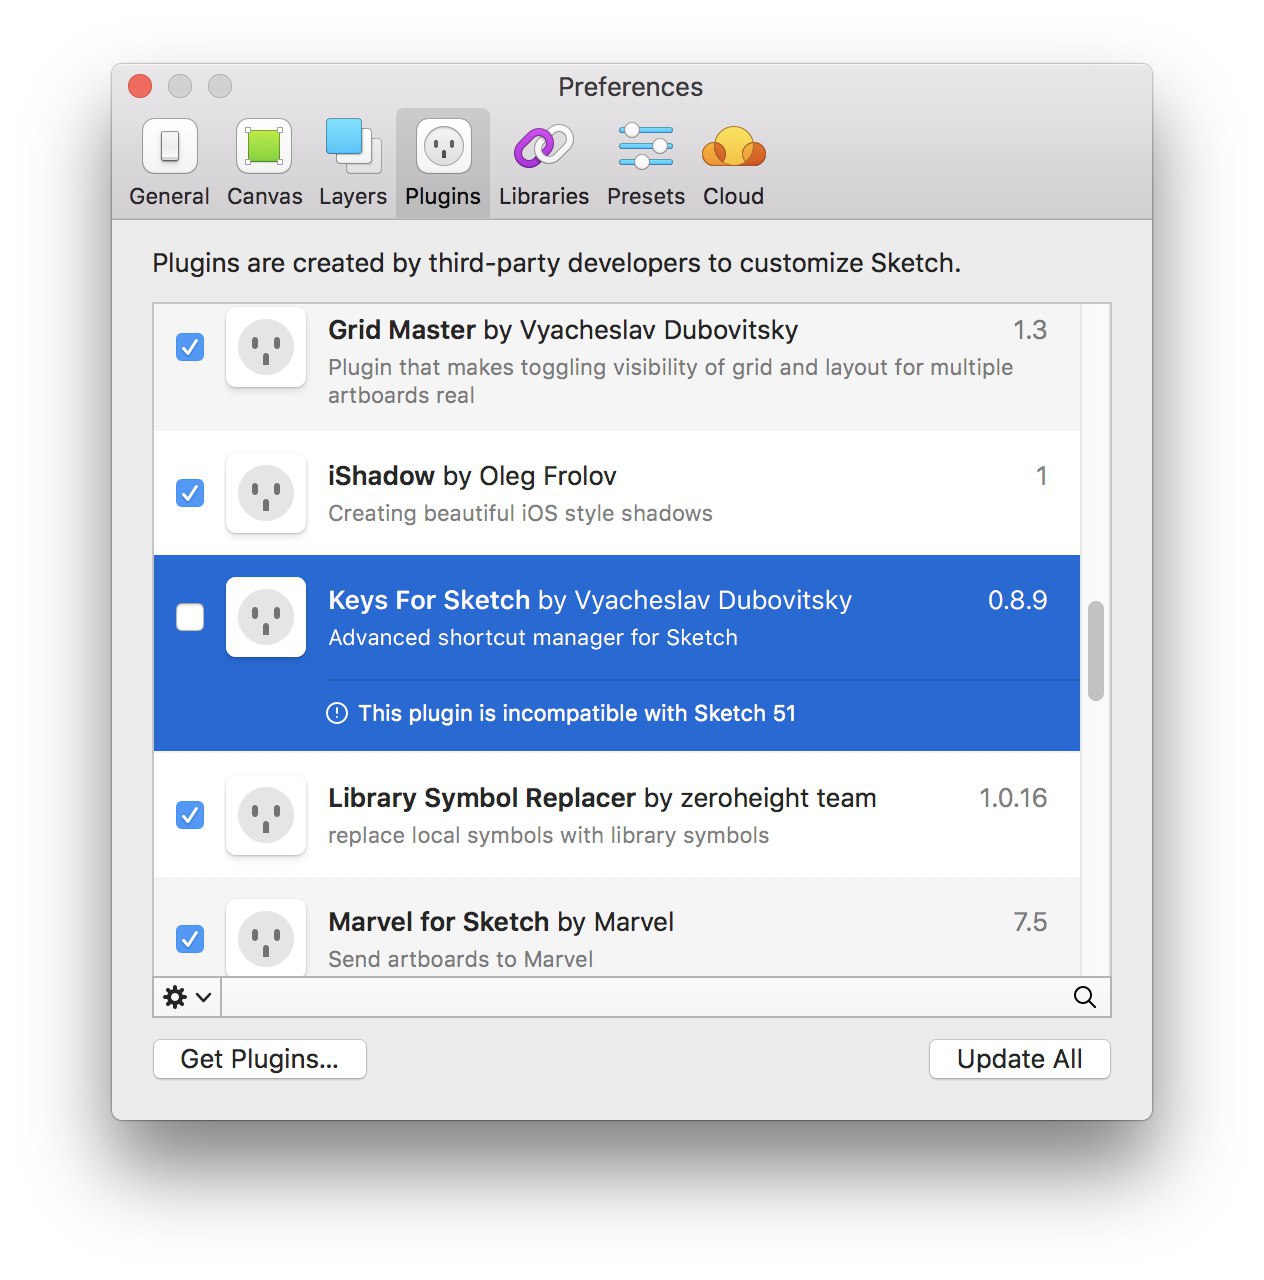Screen dimensions: 1264x1280
Task: Enable the Keys For Sketch checkbox
Action: click(x=190, y=617)
